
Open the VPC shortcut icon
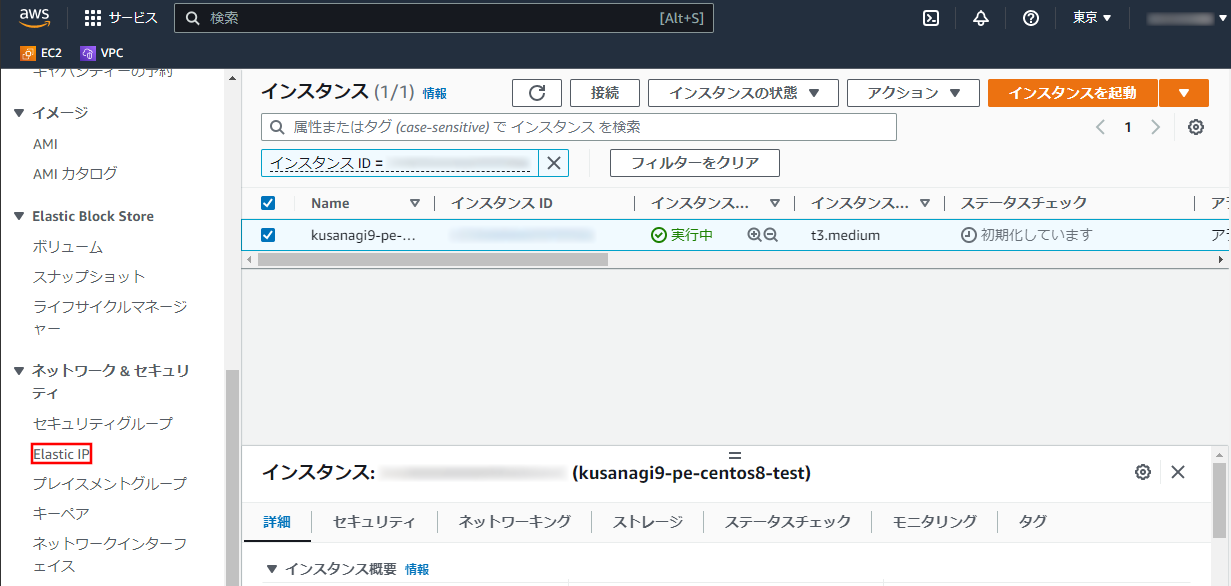click(88, 53)
